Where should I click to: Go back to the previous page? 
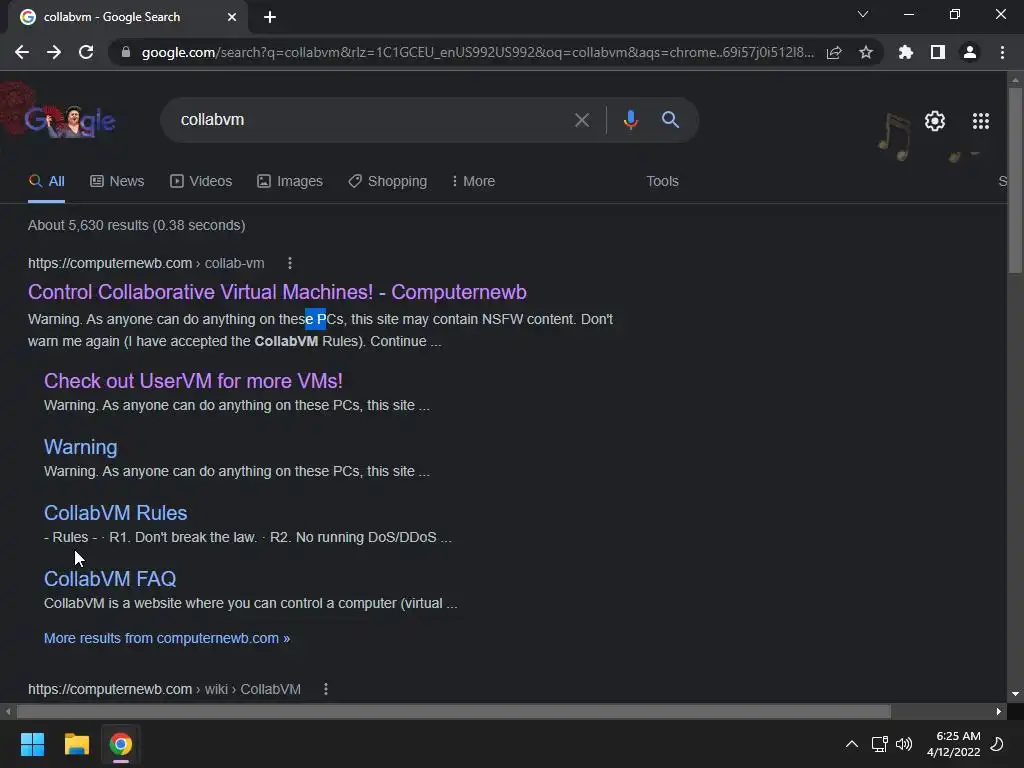point(22,52)
